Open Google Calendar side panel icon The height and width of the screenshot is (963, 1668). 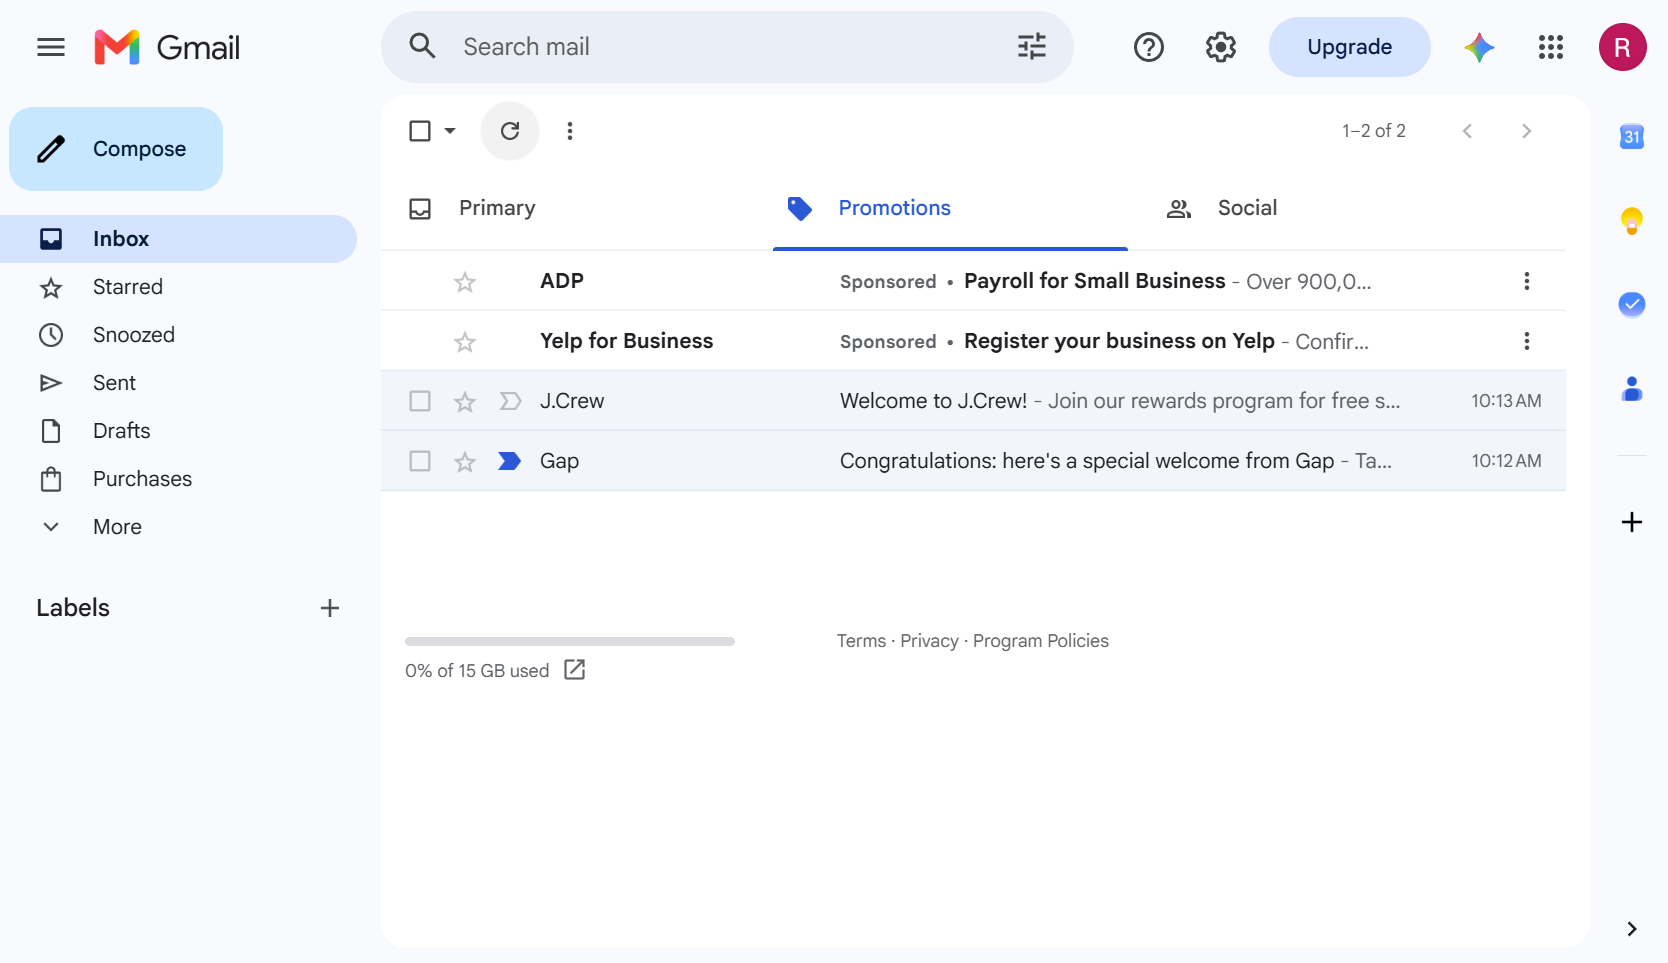coord(1632,136)
